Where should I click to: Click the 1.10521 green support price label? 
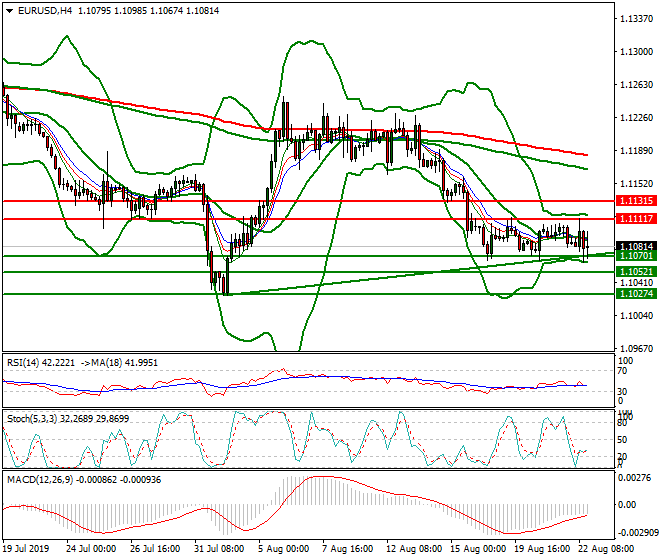tap(636, 272)
